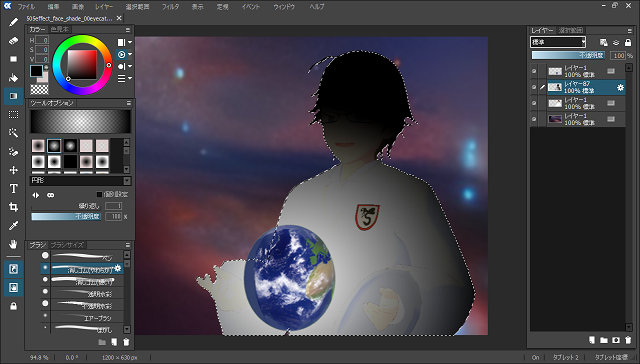
Task: Select the Magic Wand tool
Action: pyautogui.click(x=13, y=133)
